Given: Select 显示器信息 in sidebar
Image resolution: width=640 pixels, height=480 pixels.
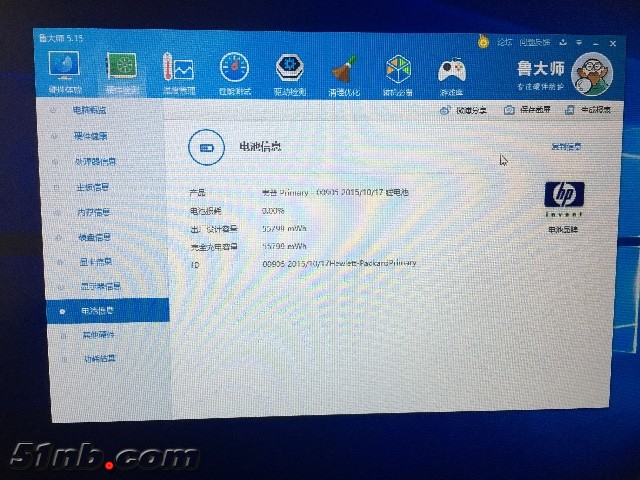Looking at the screenshot, I should coord(101,286).
